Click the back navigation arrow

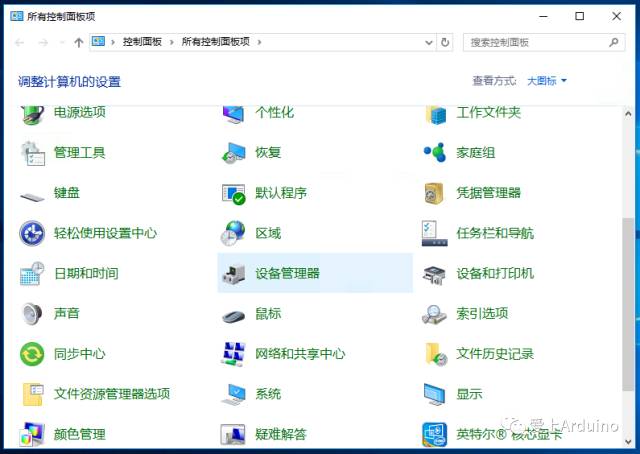point(19,42)
